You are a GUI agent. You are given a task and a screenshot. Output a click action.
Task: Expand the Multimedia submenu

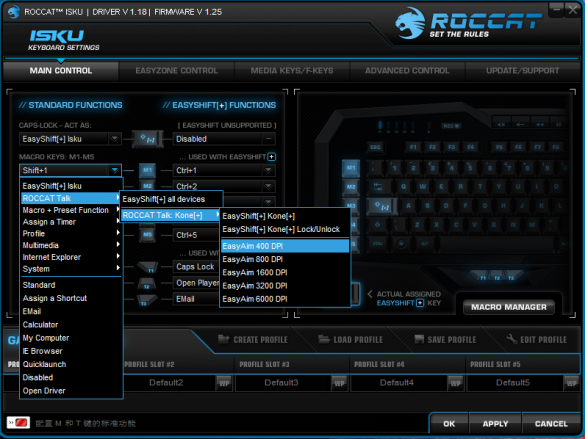[x=71, y=245]
